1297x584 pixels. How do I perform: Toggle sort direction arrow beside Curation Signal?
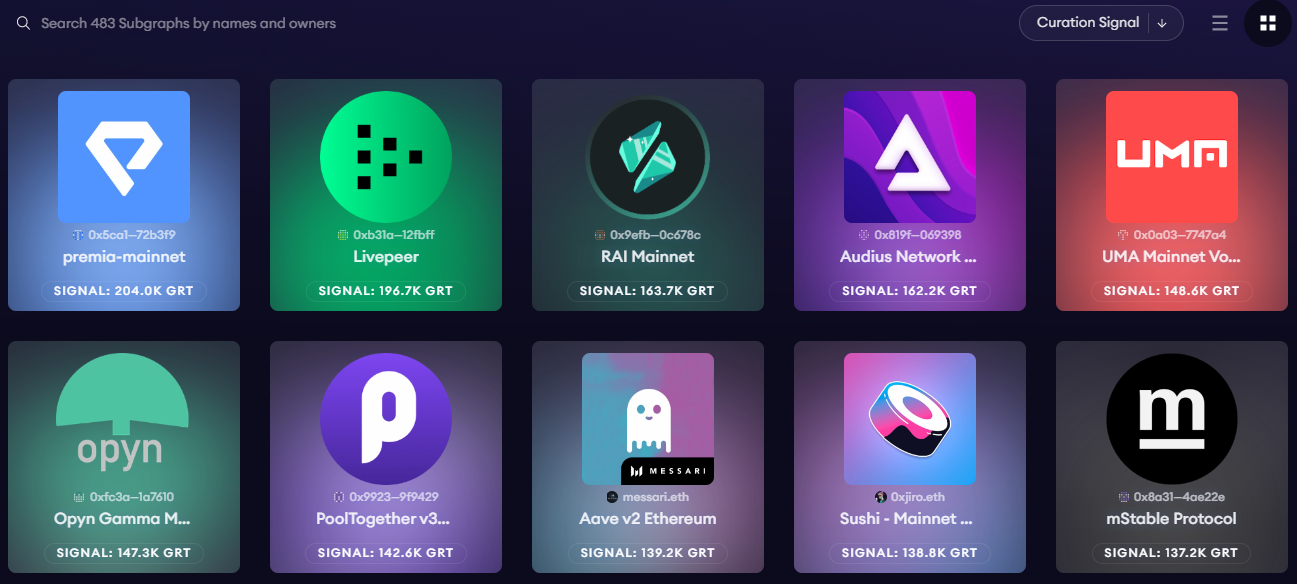1162,23
